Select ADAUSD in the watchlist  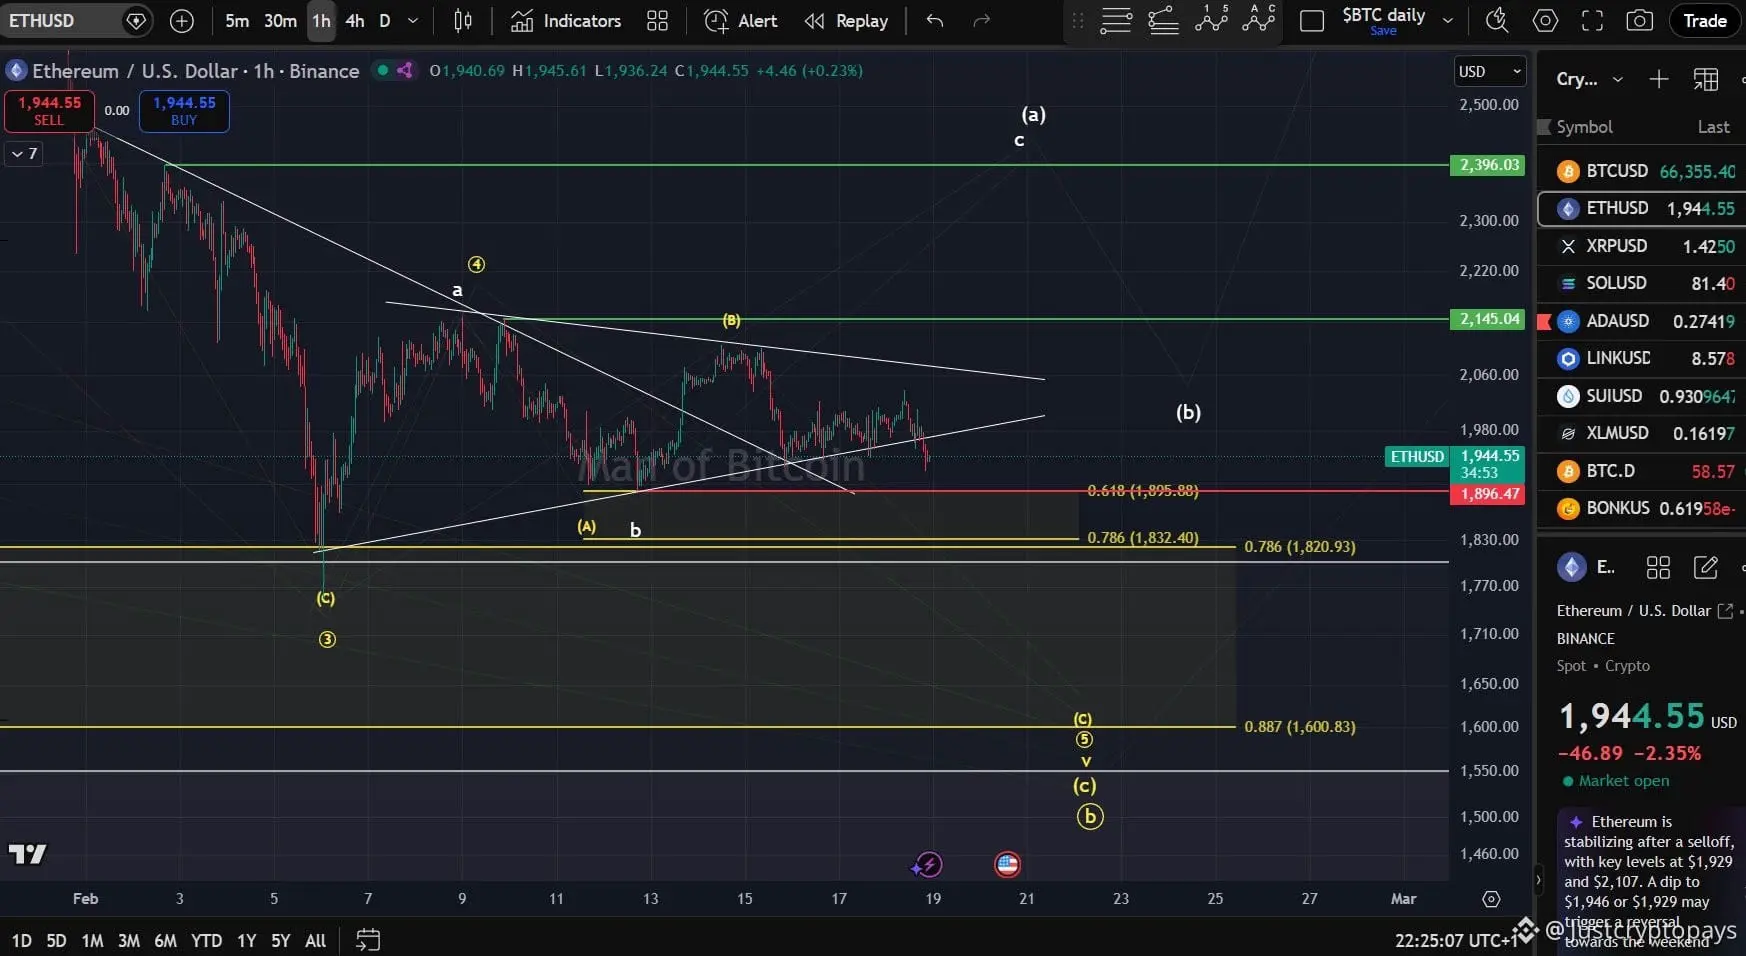pyautogui.click(x=1642, y=321)
